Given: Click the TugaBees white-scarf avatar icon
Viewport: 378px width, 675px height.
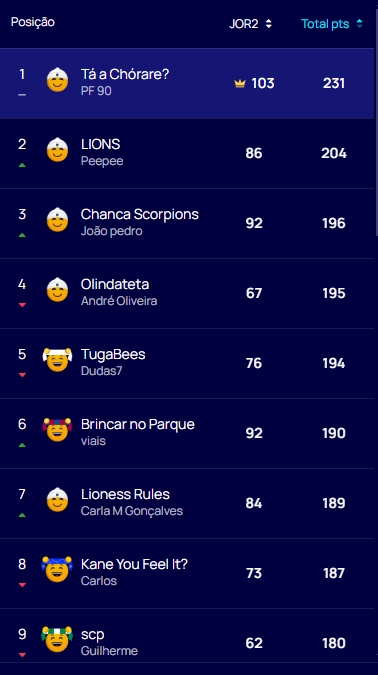Looking at the screenshot, I should tap(57, 360).
